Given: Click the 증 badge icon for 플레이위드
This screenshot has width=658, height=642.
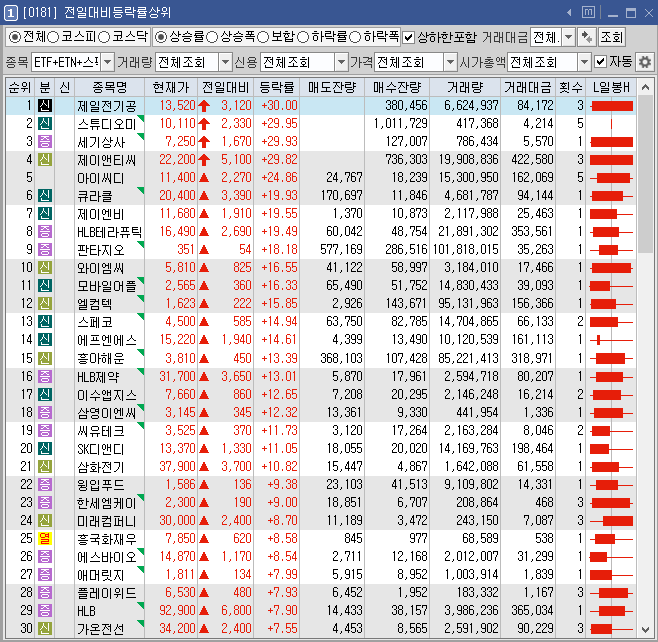Looking at the screenshot, I should [45, 592].
